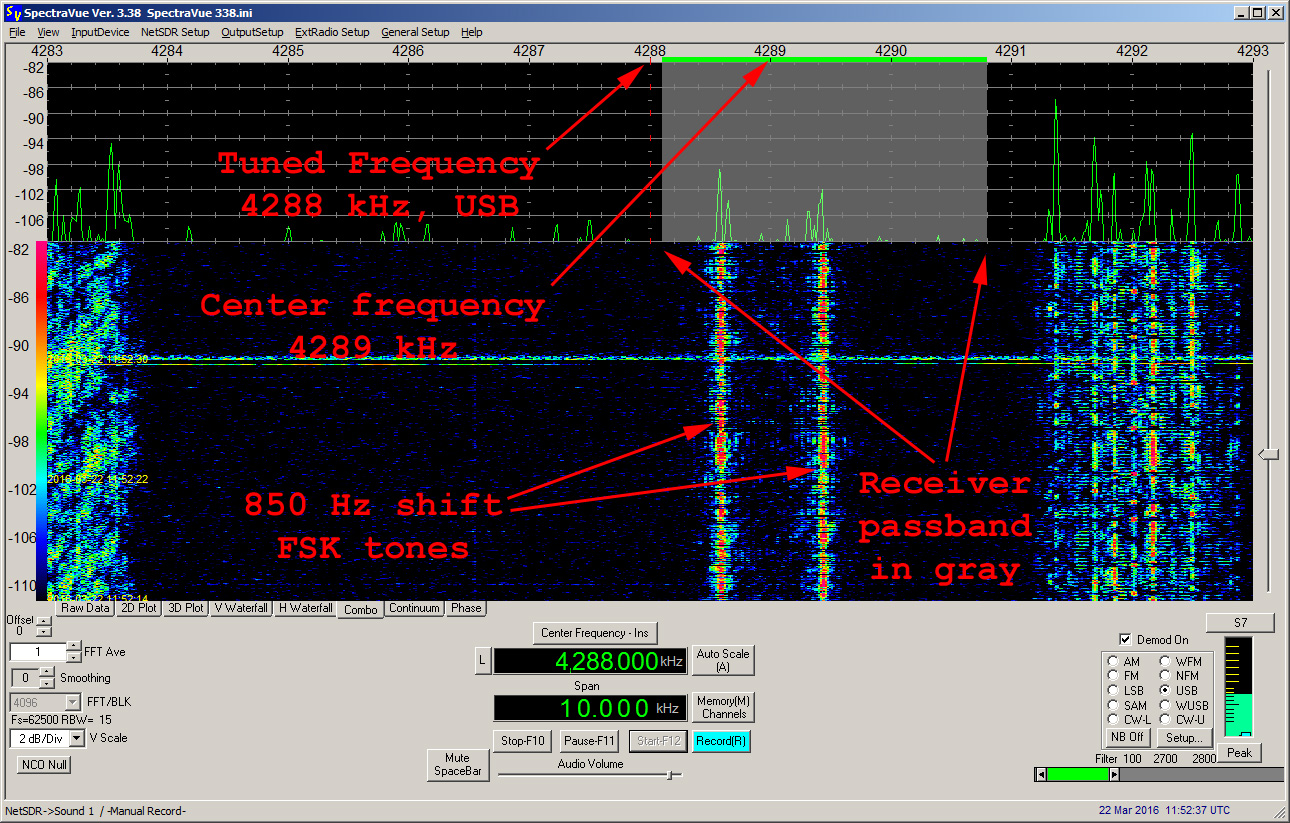Toggle the NB Off noise blanker button

coord(1127,737)
